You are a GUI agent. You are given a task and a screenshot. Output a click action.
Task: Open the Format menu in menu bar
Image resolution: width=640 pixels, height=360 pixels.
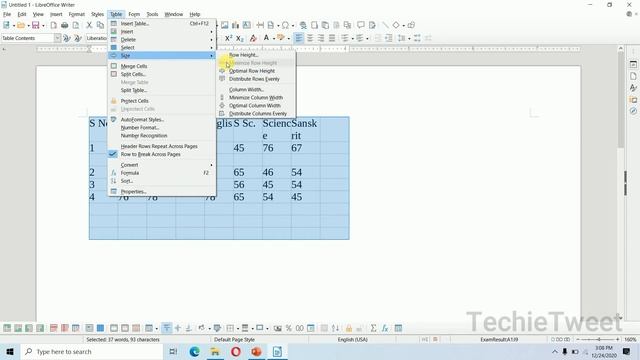tap(76, 14)
